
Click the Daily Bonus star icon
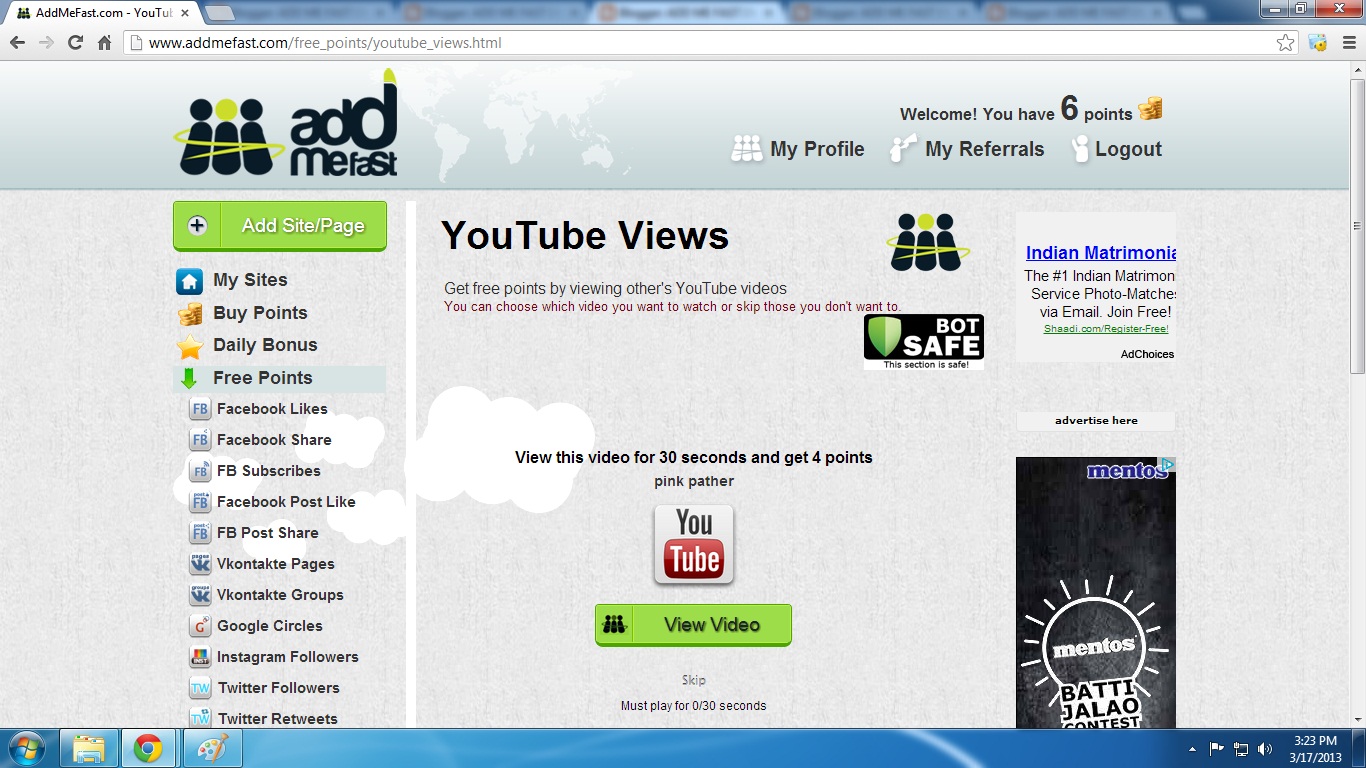(x=189, y=347)
